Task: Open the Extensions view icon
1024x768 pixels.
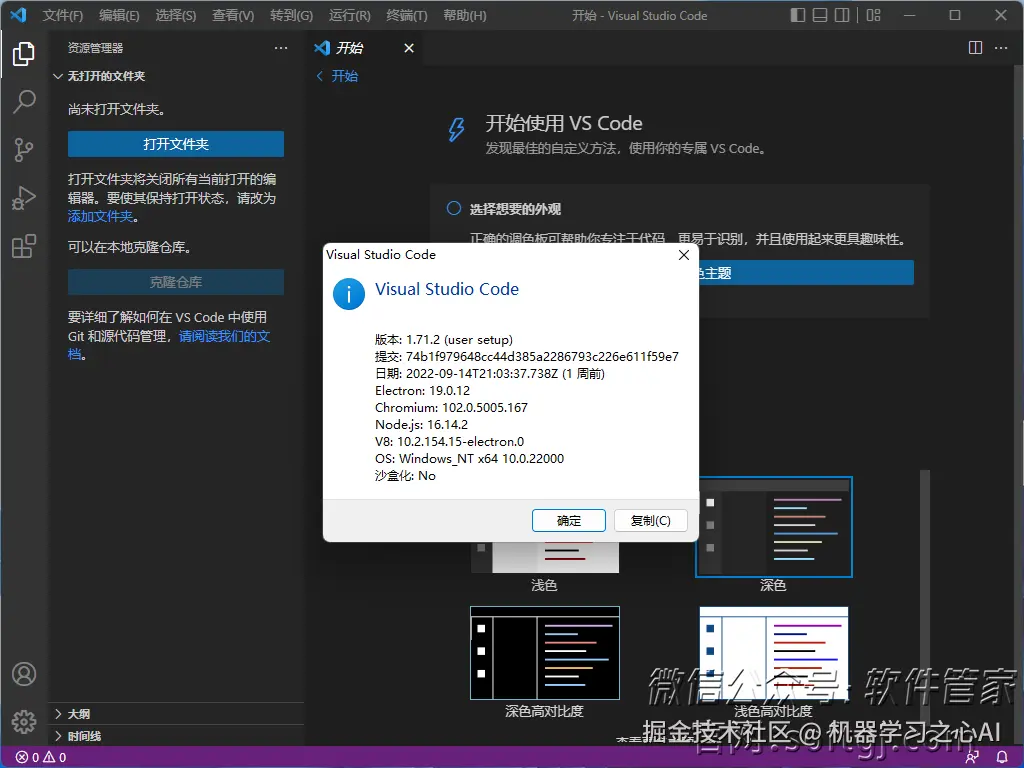Action: pos(24,246)
